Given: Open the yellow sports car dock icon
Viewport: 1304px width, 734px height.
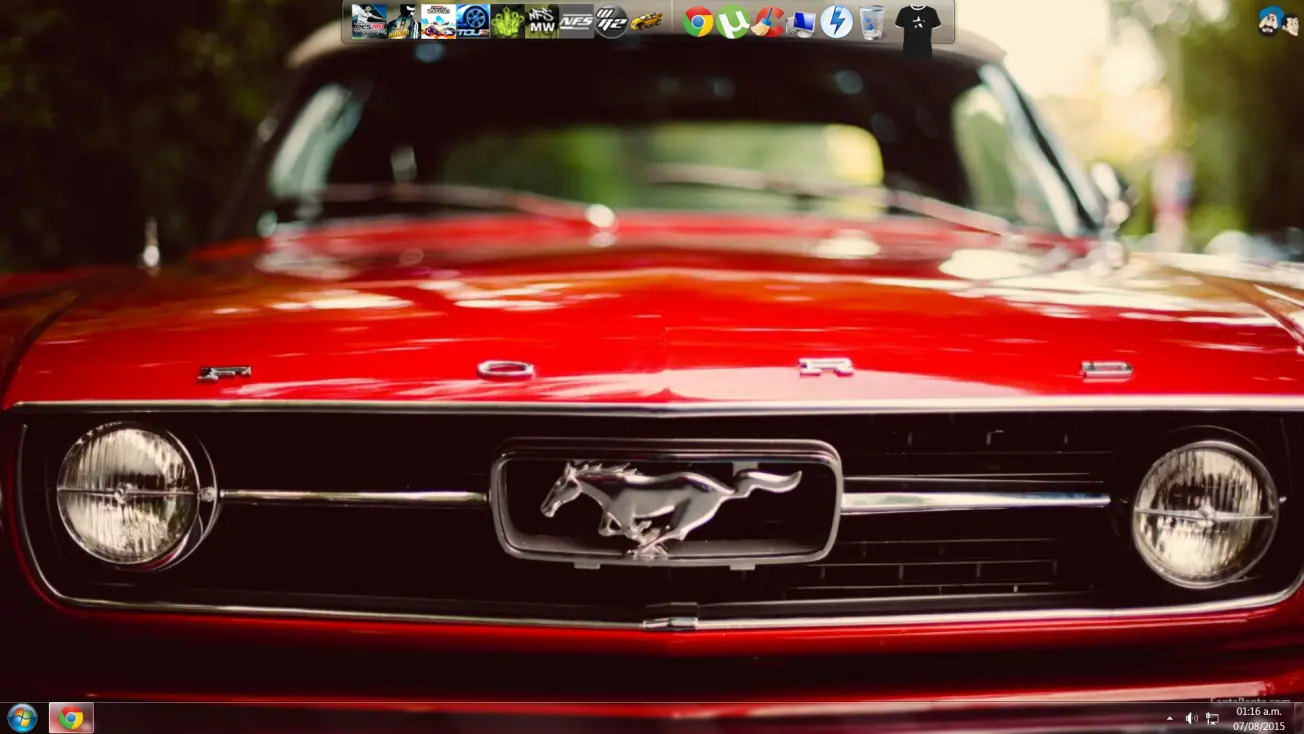Looking at the screenshot, I should coord(646,21).
